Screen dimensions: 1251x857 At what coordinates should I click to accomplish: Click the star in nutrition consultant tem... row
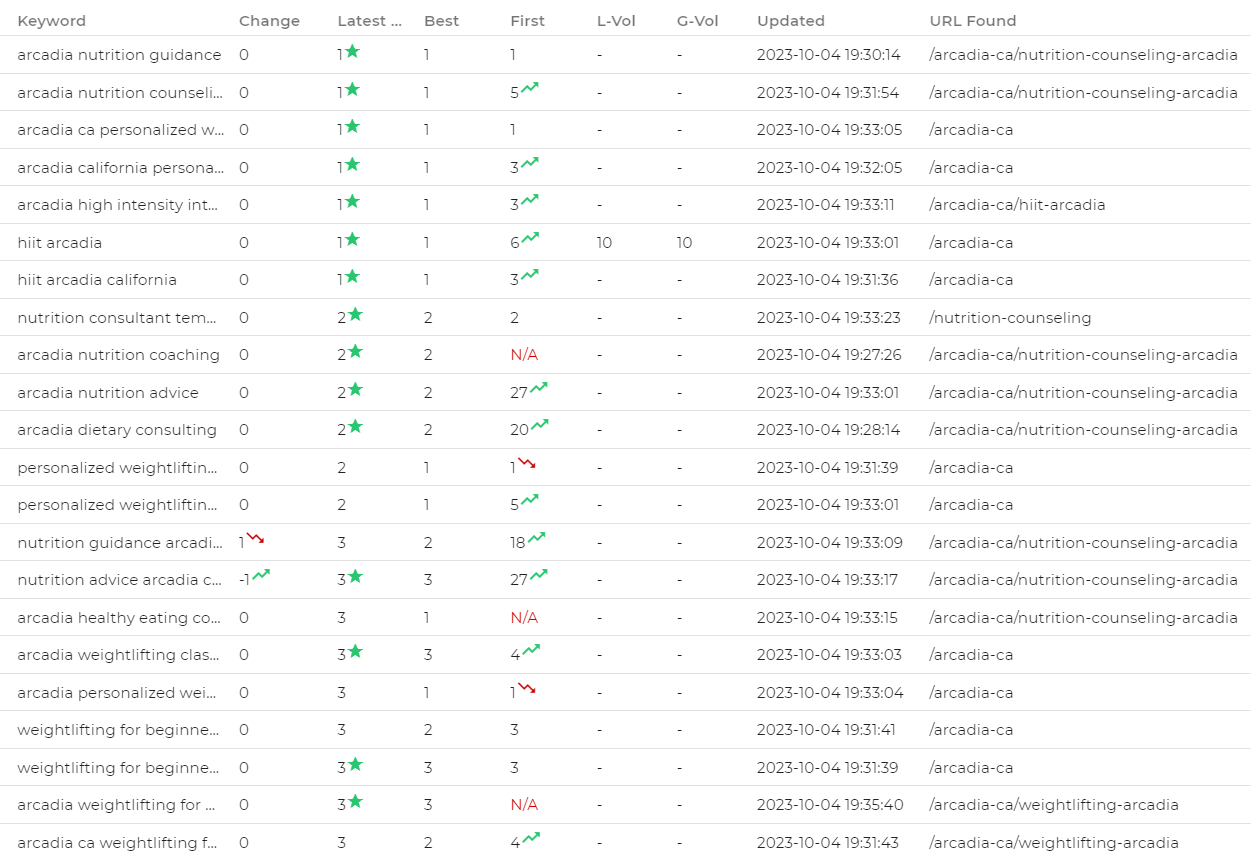(355, 315)
